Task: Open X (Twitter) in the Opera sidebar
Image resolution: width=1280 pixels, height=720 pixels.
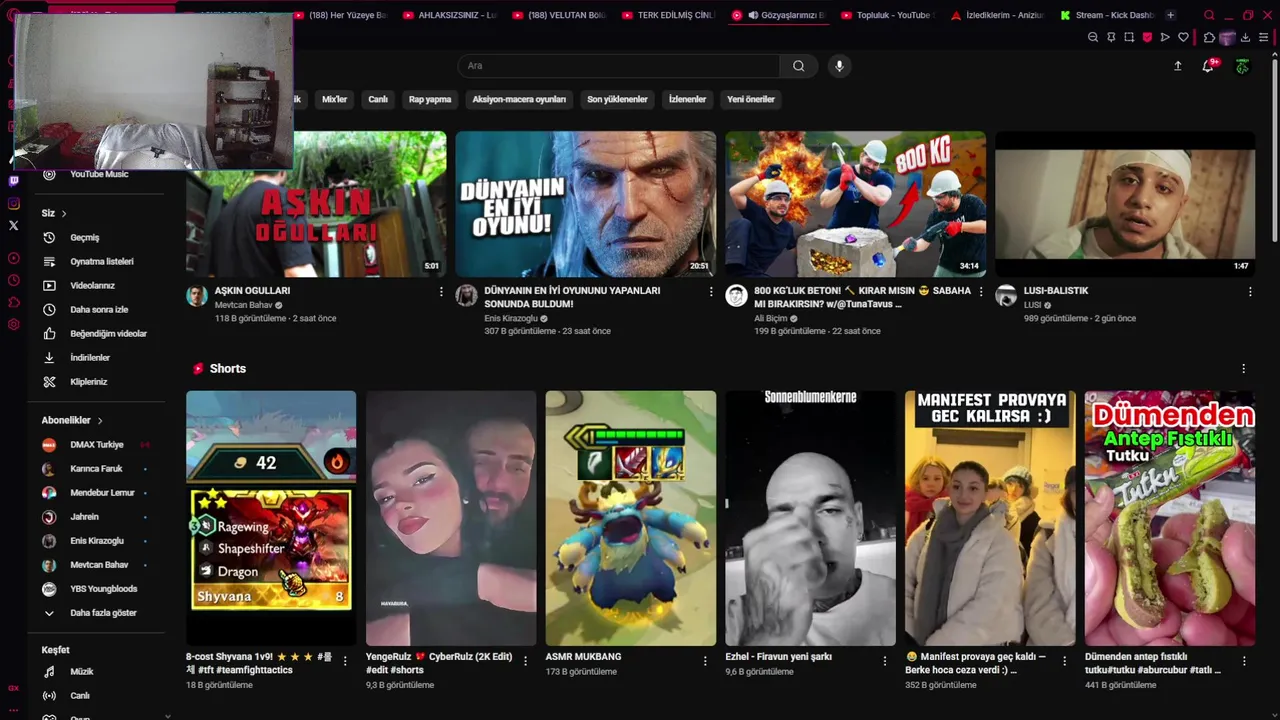Action: (x=13, y=225)
